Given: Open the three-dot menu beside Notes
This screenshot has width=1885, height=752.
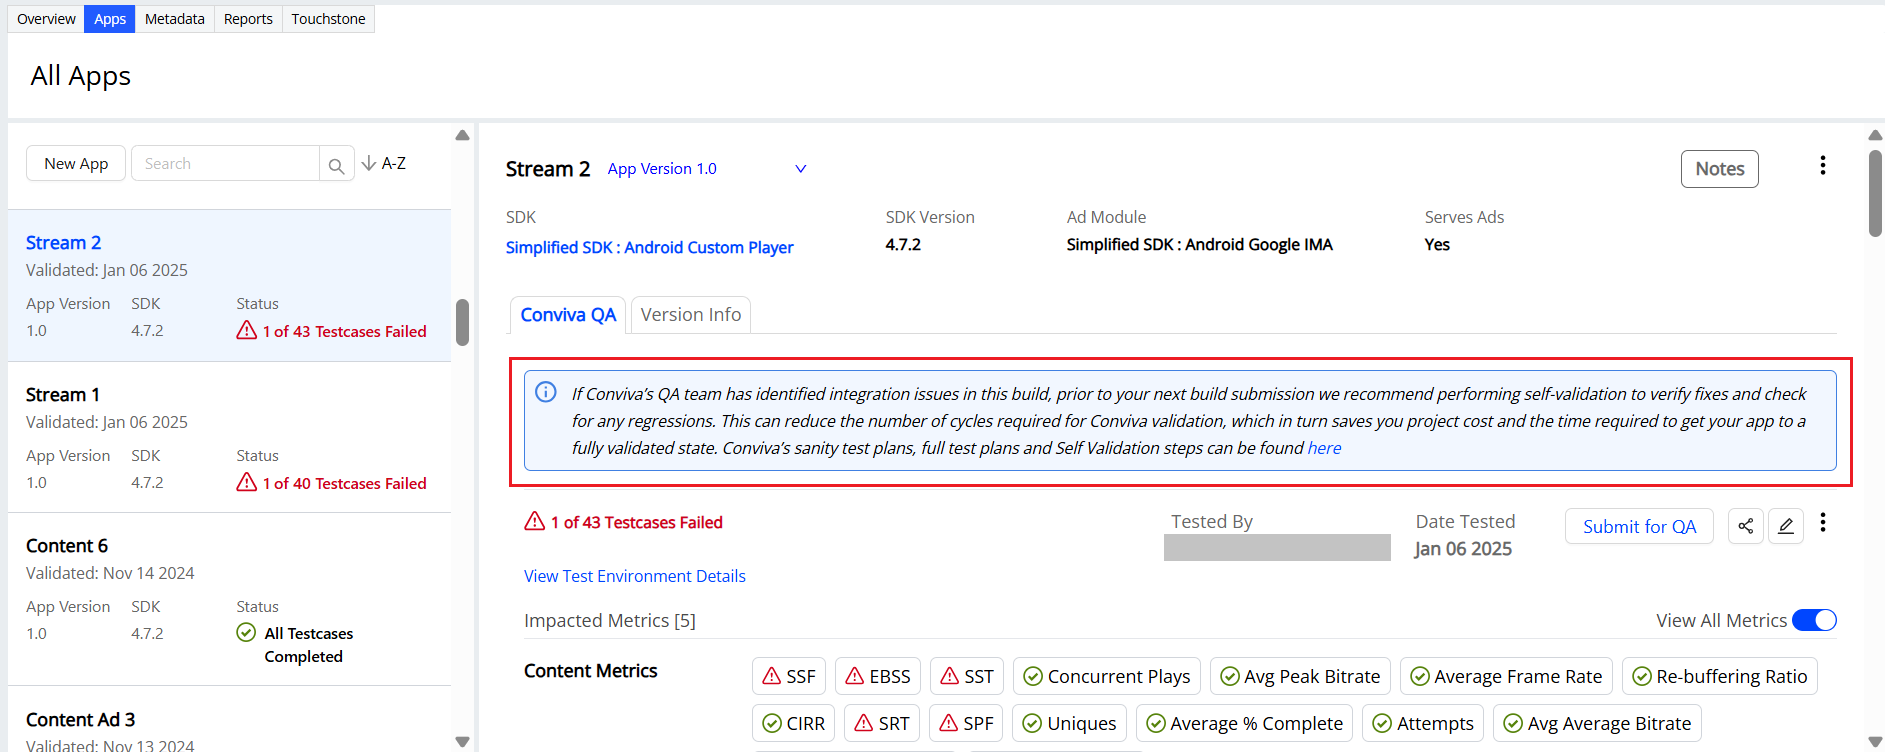Looking at the screenshot, I should point(1822,166).
